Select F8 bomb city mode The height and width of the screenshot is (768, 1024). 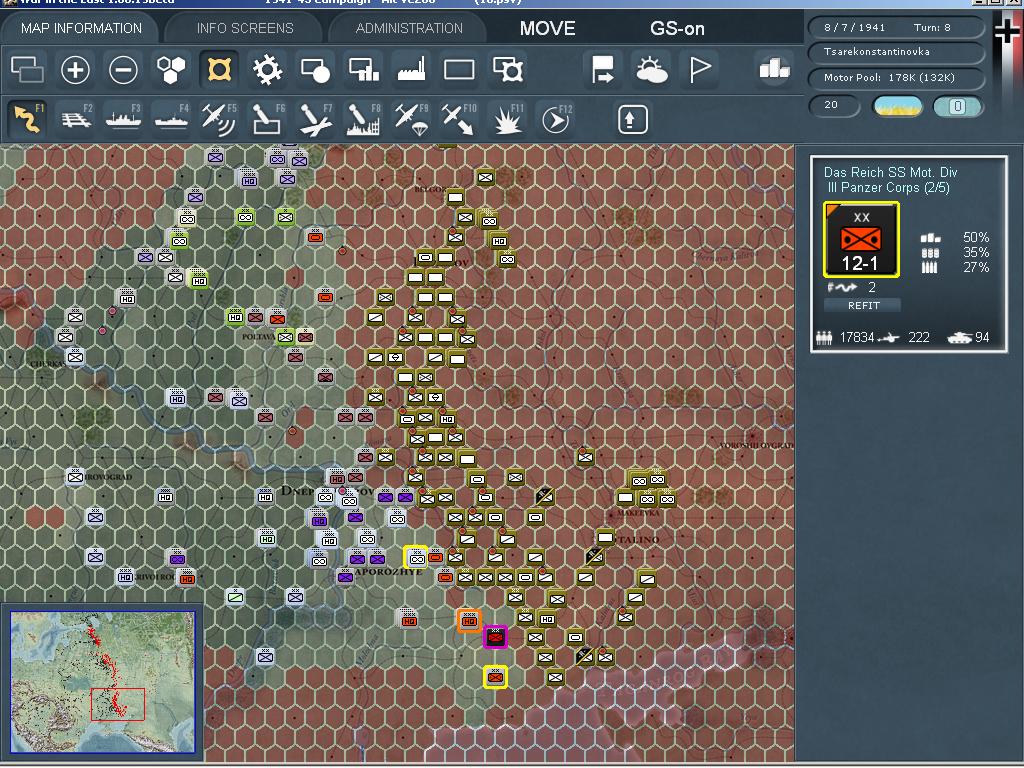coord(364,119)
